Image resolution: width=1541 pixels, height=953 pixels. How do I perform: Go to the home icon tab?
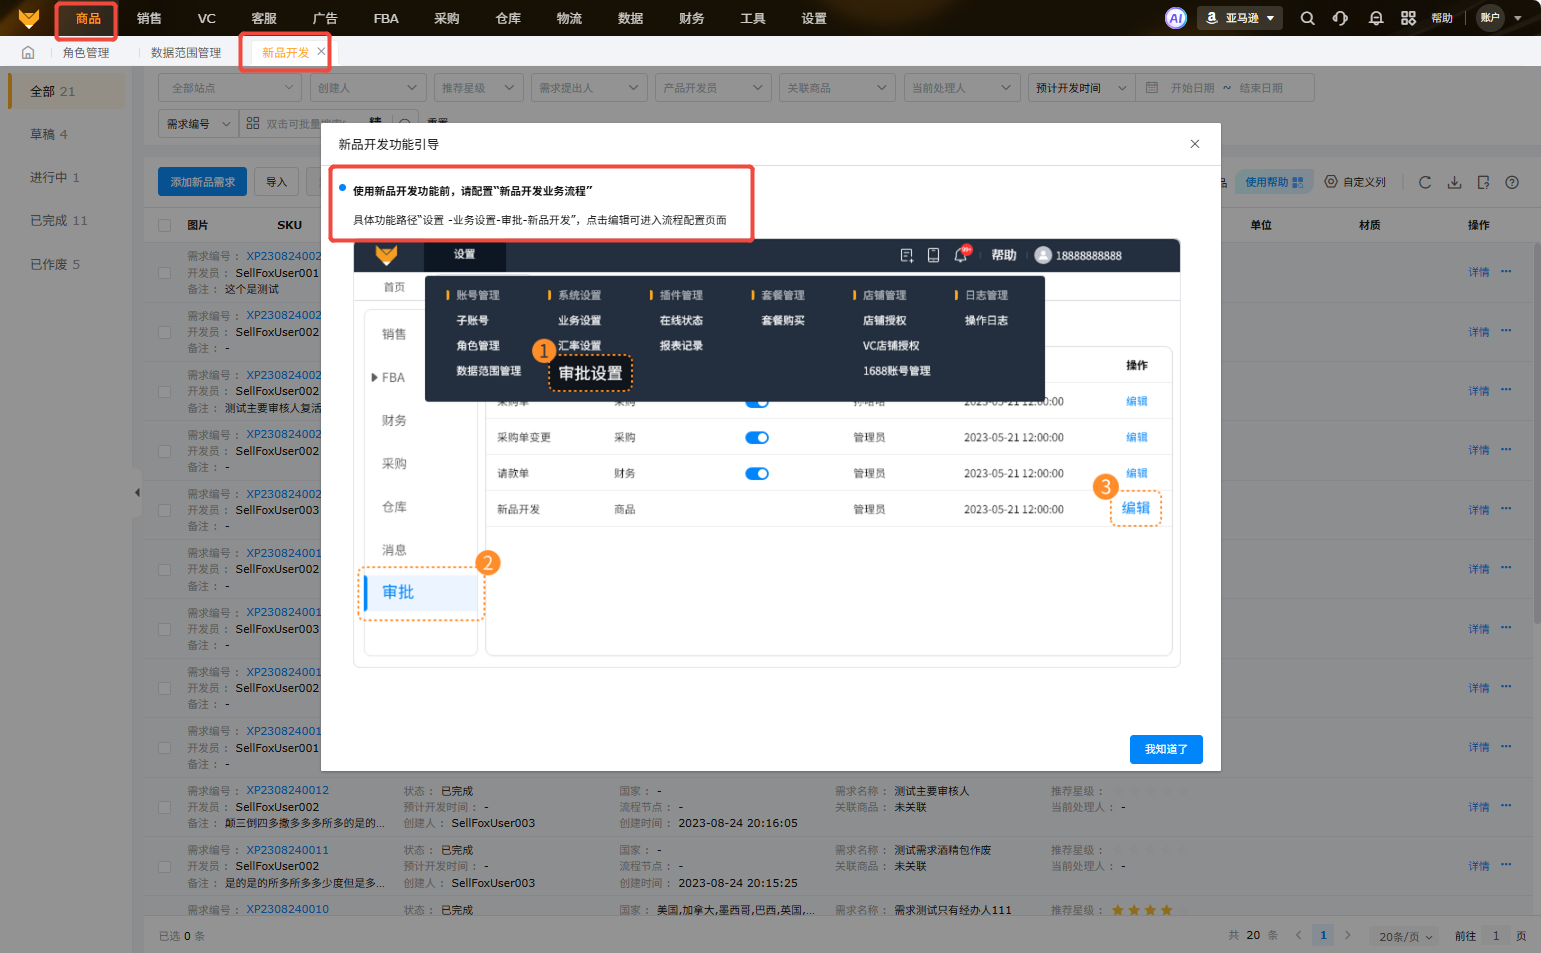click(x=28, y=52)
